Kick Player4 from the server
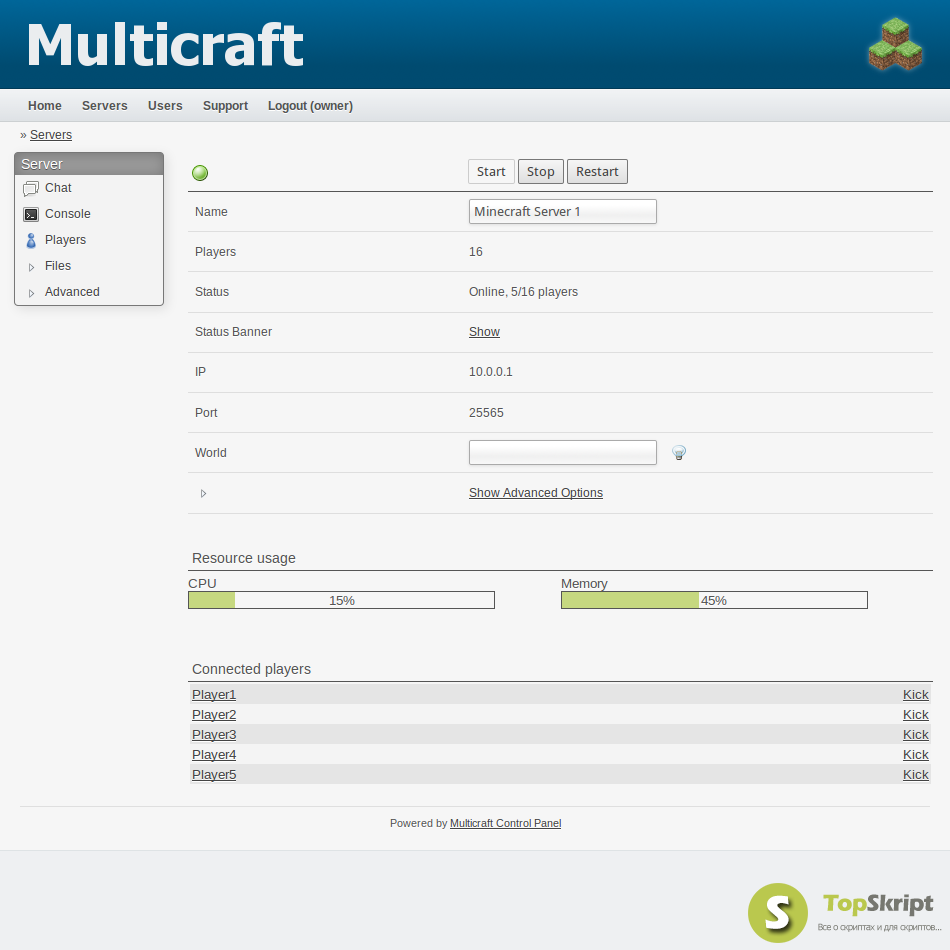Viewport: 950px width, 950px height. coord(915,755)
